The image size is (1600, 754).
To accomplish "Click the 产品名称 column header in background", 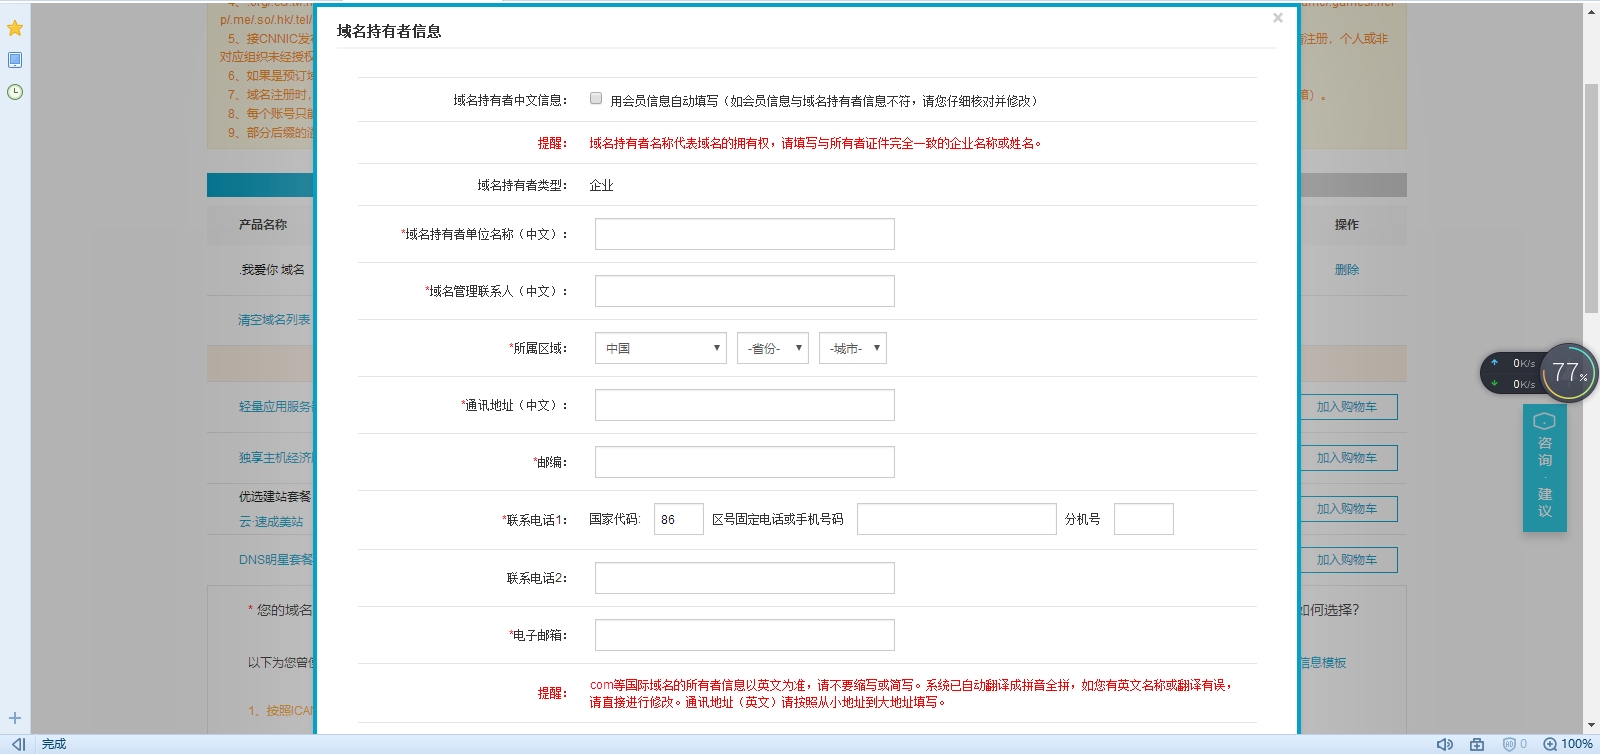I will (263, 225).
